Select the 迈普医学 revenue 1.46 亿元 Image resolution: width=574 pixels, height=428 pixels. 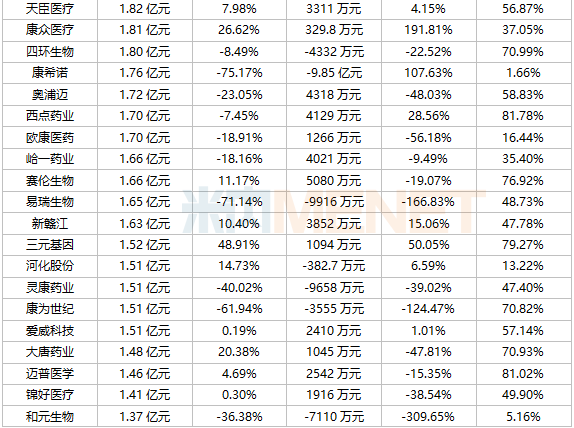point(145,373)
